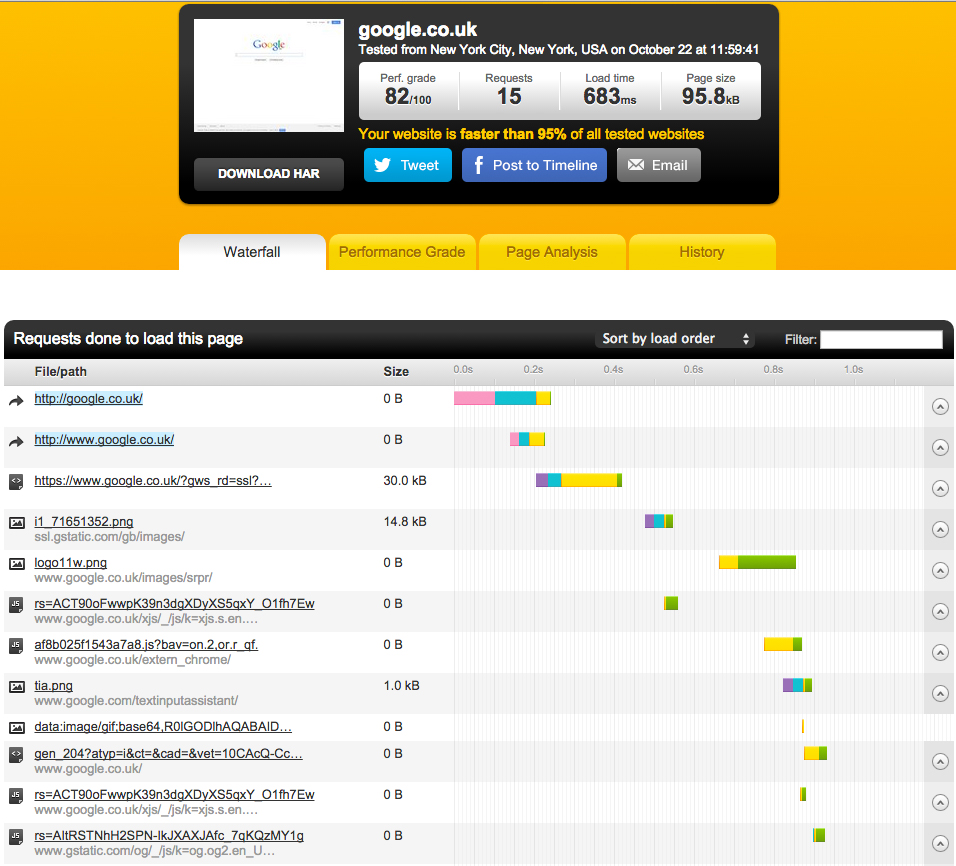The width and height of the screenshot is (956, 866).
Task: Expand the tia.png request details
Action: [x=940, y=693]
